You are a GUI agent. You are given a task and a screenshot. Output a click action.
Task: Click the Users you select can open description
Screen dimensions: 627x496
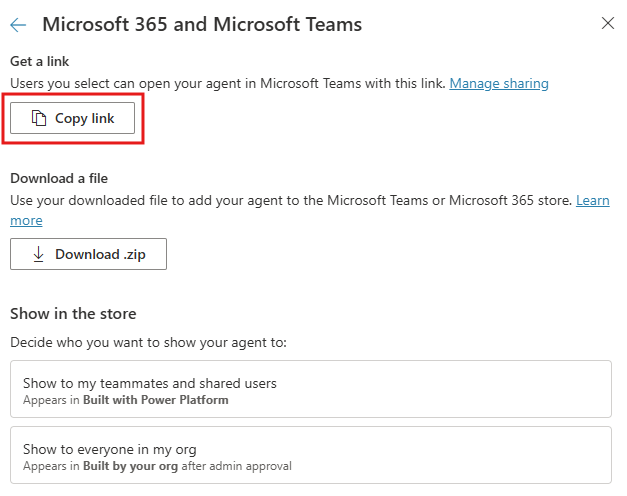(x=228, y=83)
